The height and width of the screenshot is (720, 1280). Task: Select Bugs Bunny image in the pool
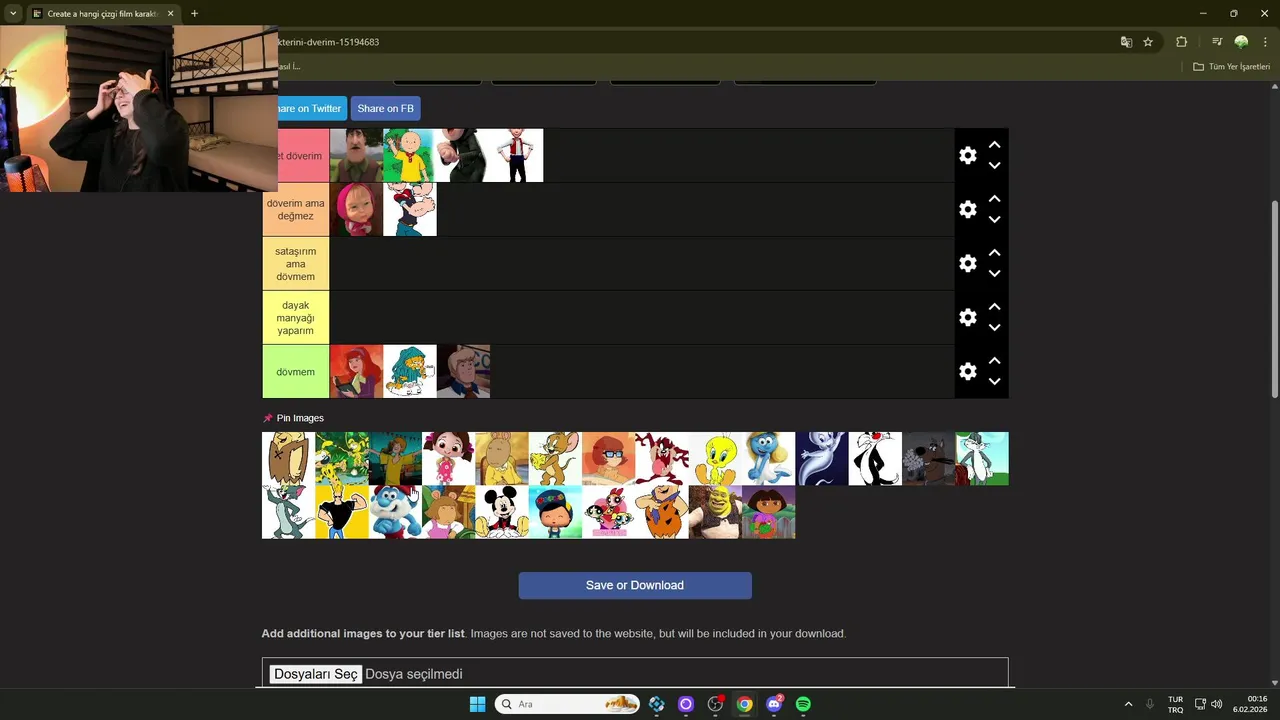[x=982, y=458]
